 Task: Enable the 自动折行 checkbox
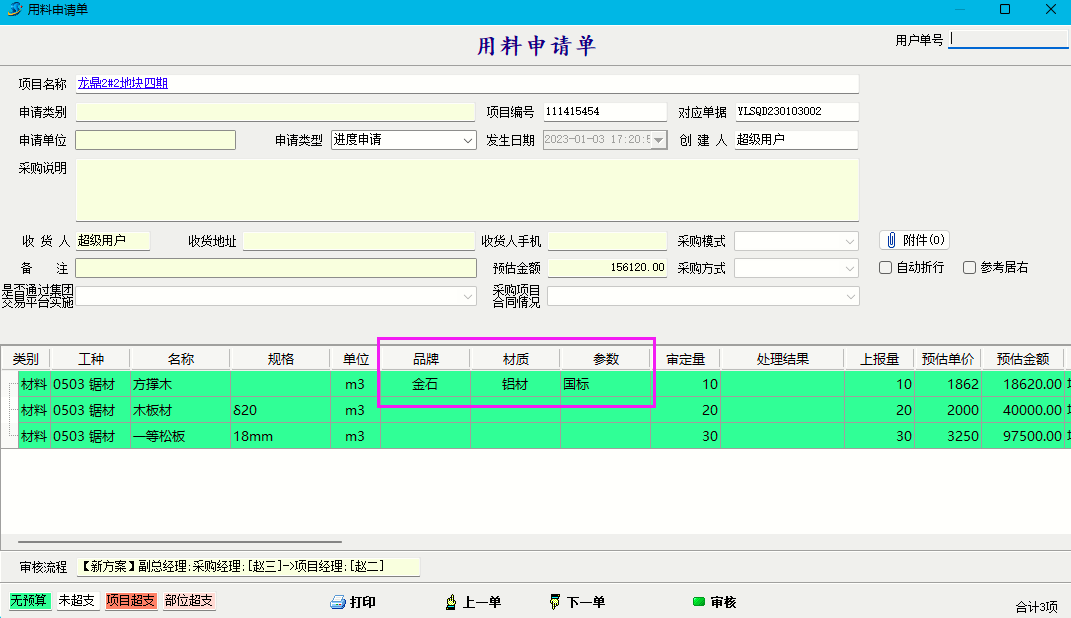885,268
